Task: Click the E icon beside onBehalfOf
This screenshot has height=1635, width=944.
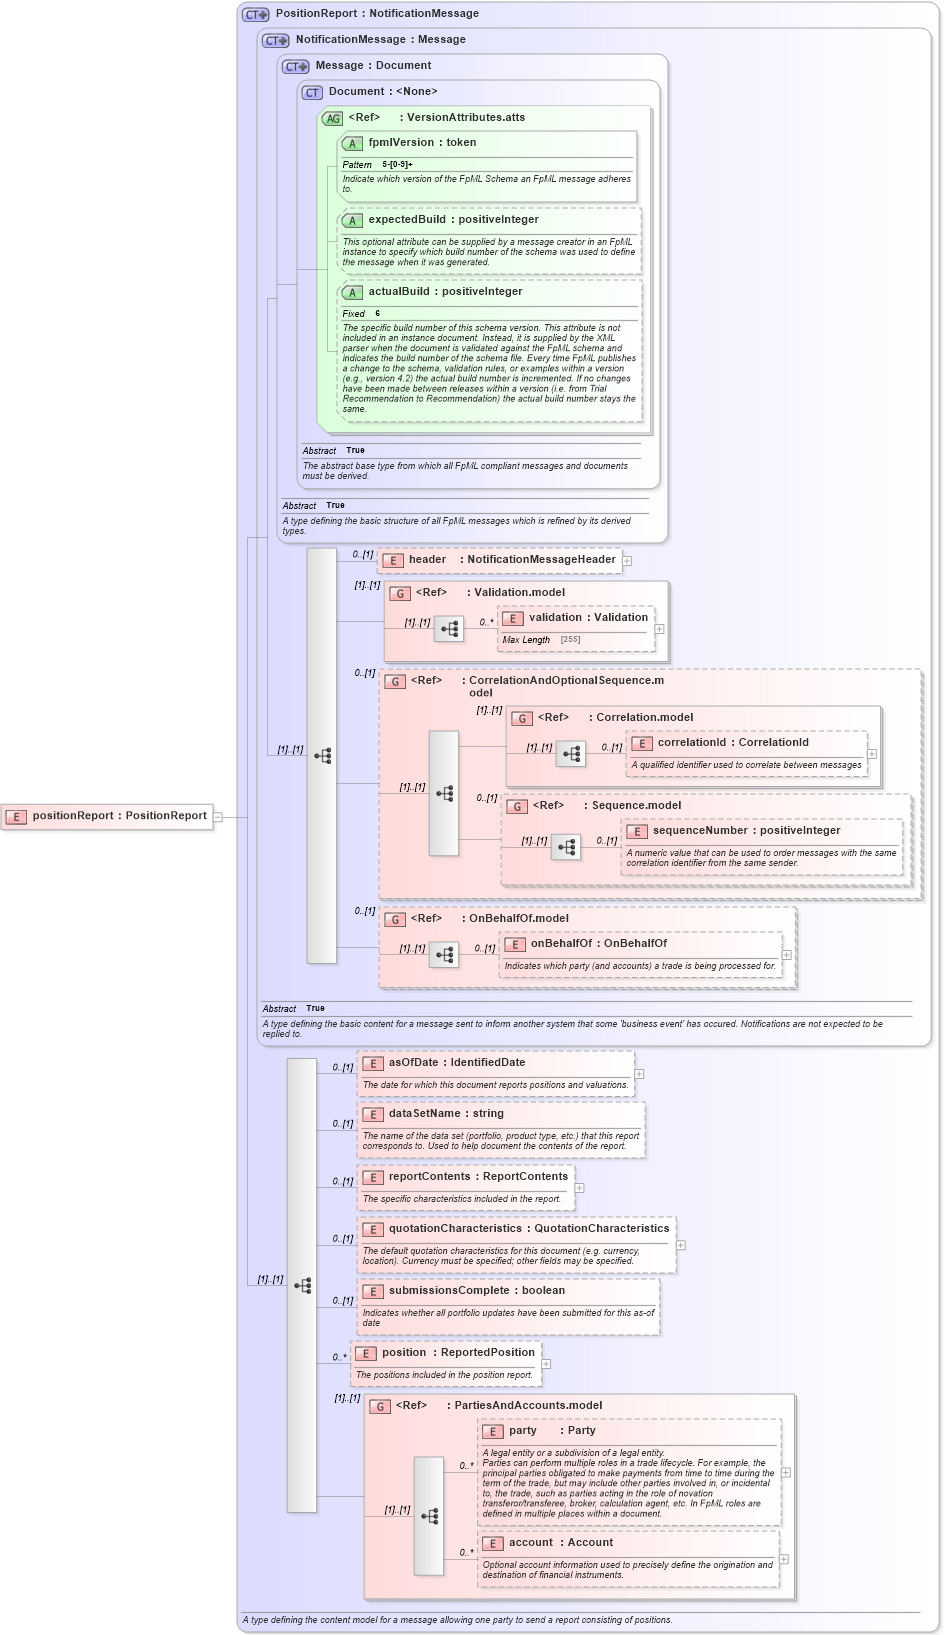Action: pyautogui.click(x=514, y=944)
